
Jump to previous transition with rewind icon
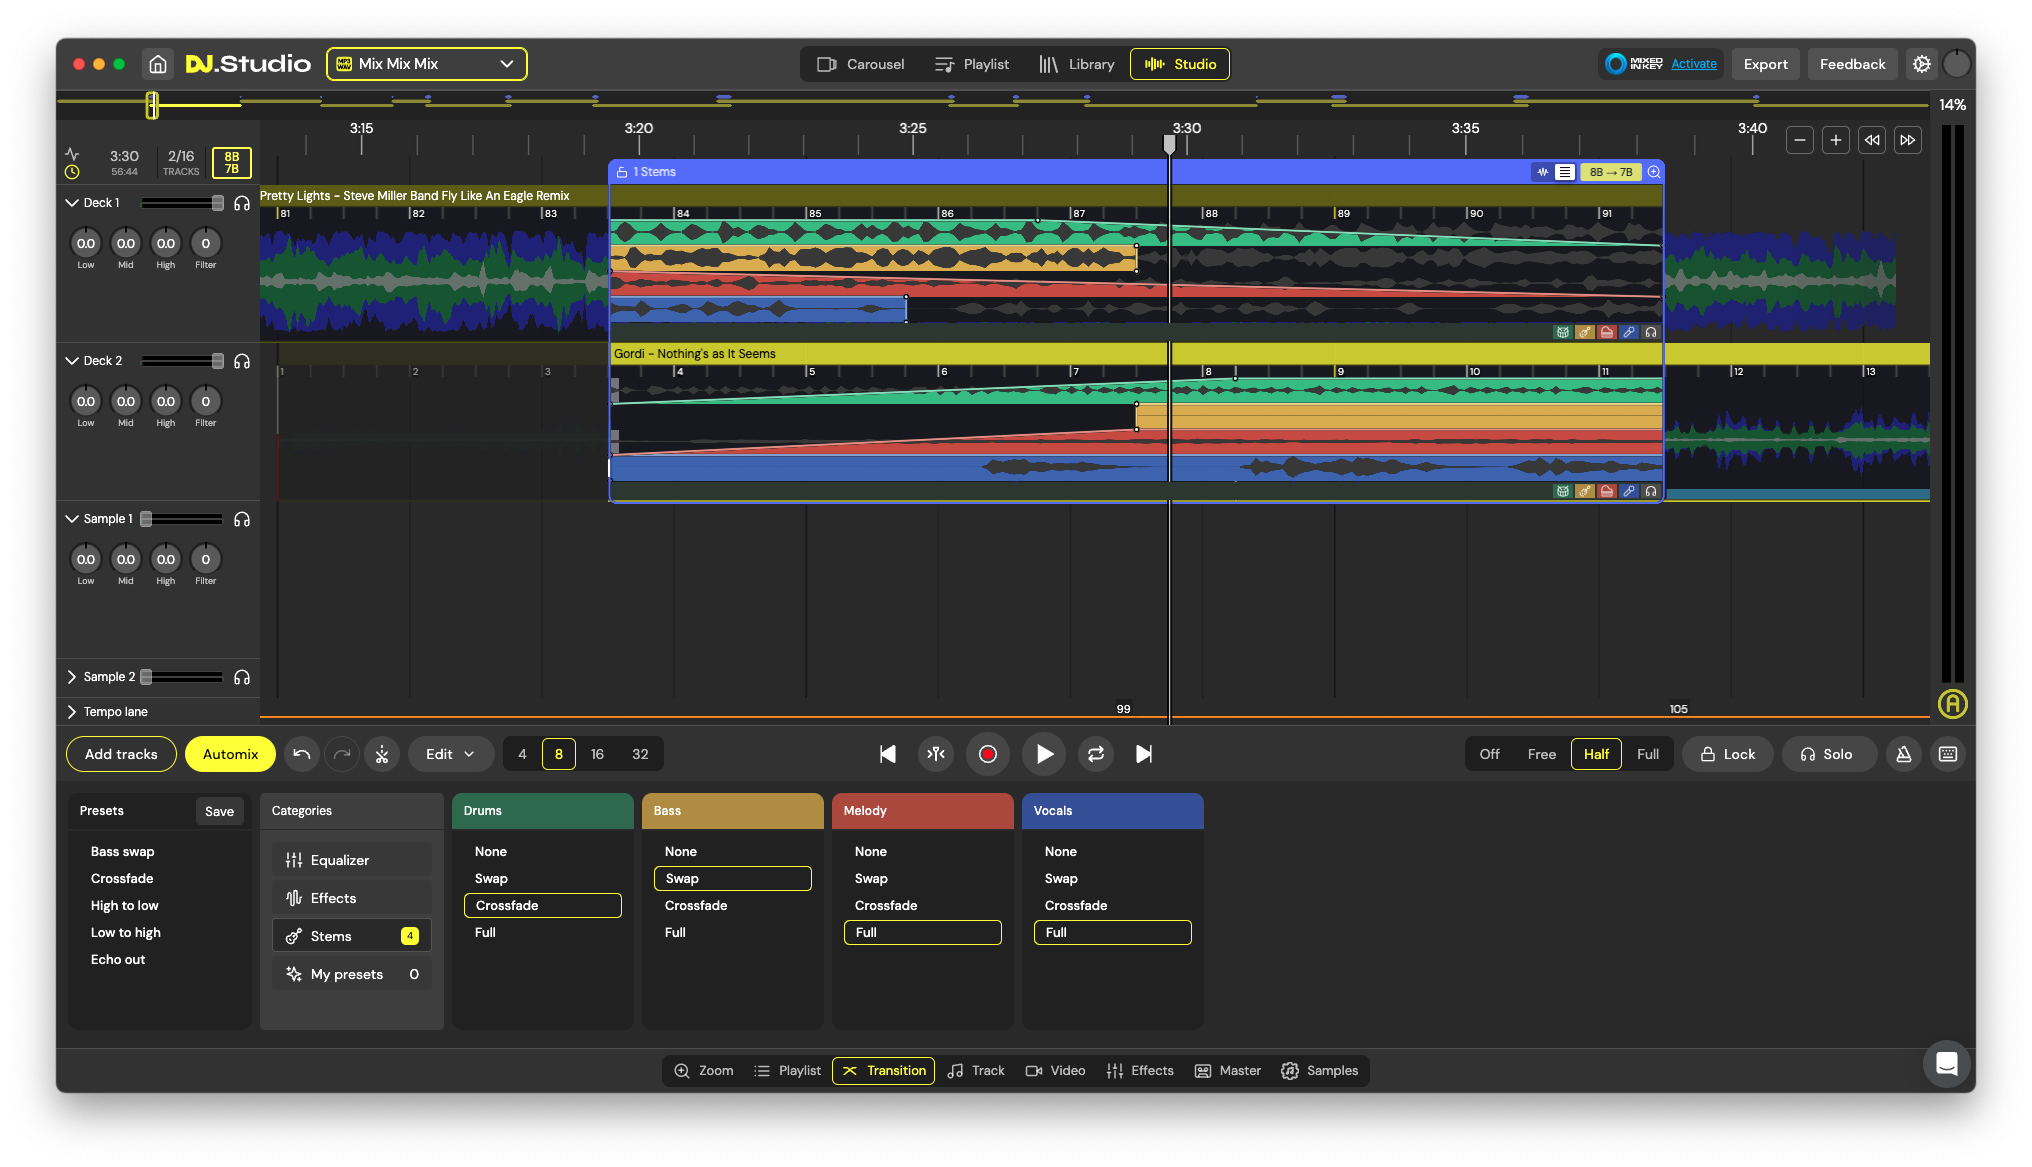coord(1871,140)
